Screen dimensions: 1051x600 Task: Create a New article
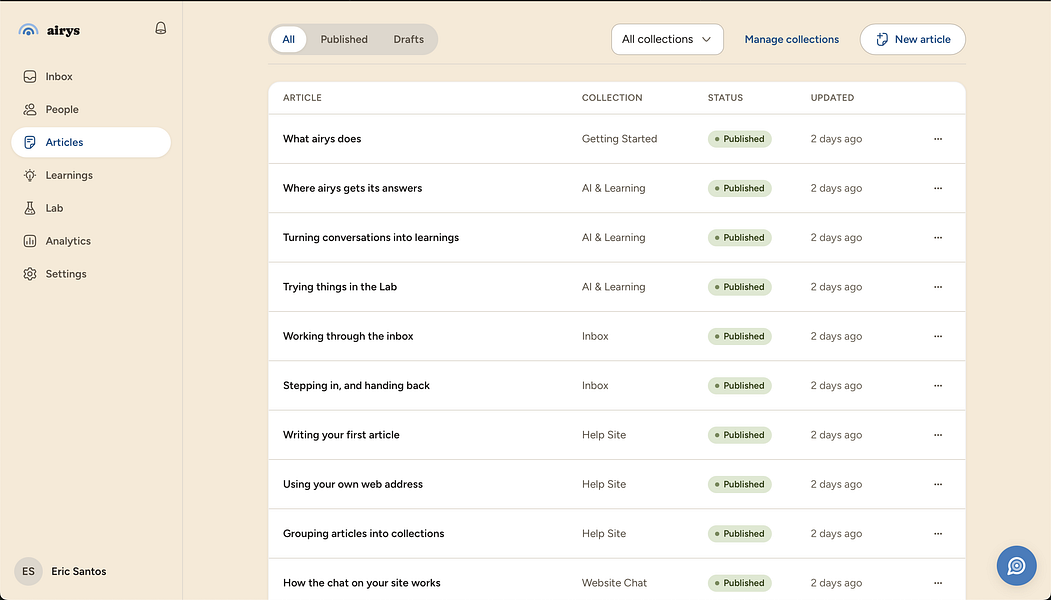tap(912, 40)
